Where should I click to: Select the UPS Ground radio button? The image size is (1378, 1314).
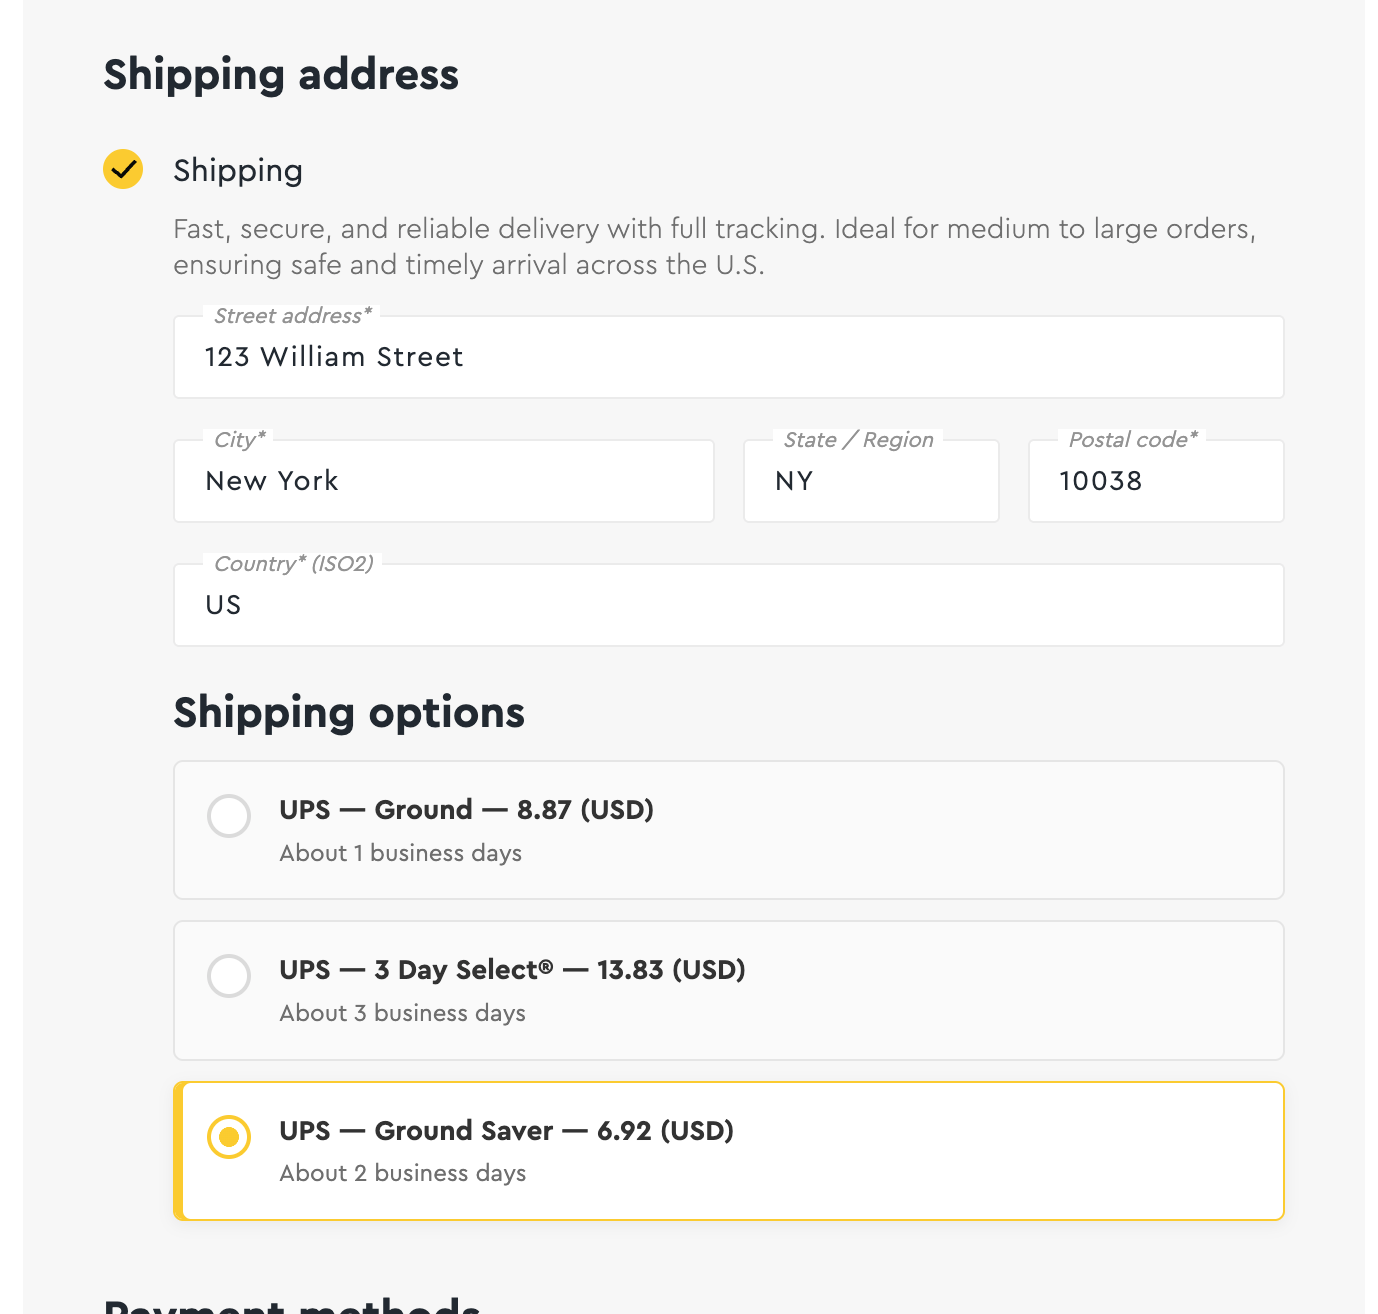point(229,816)
